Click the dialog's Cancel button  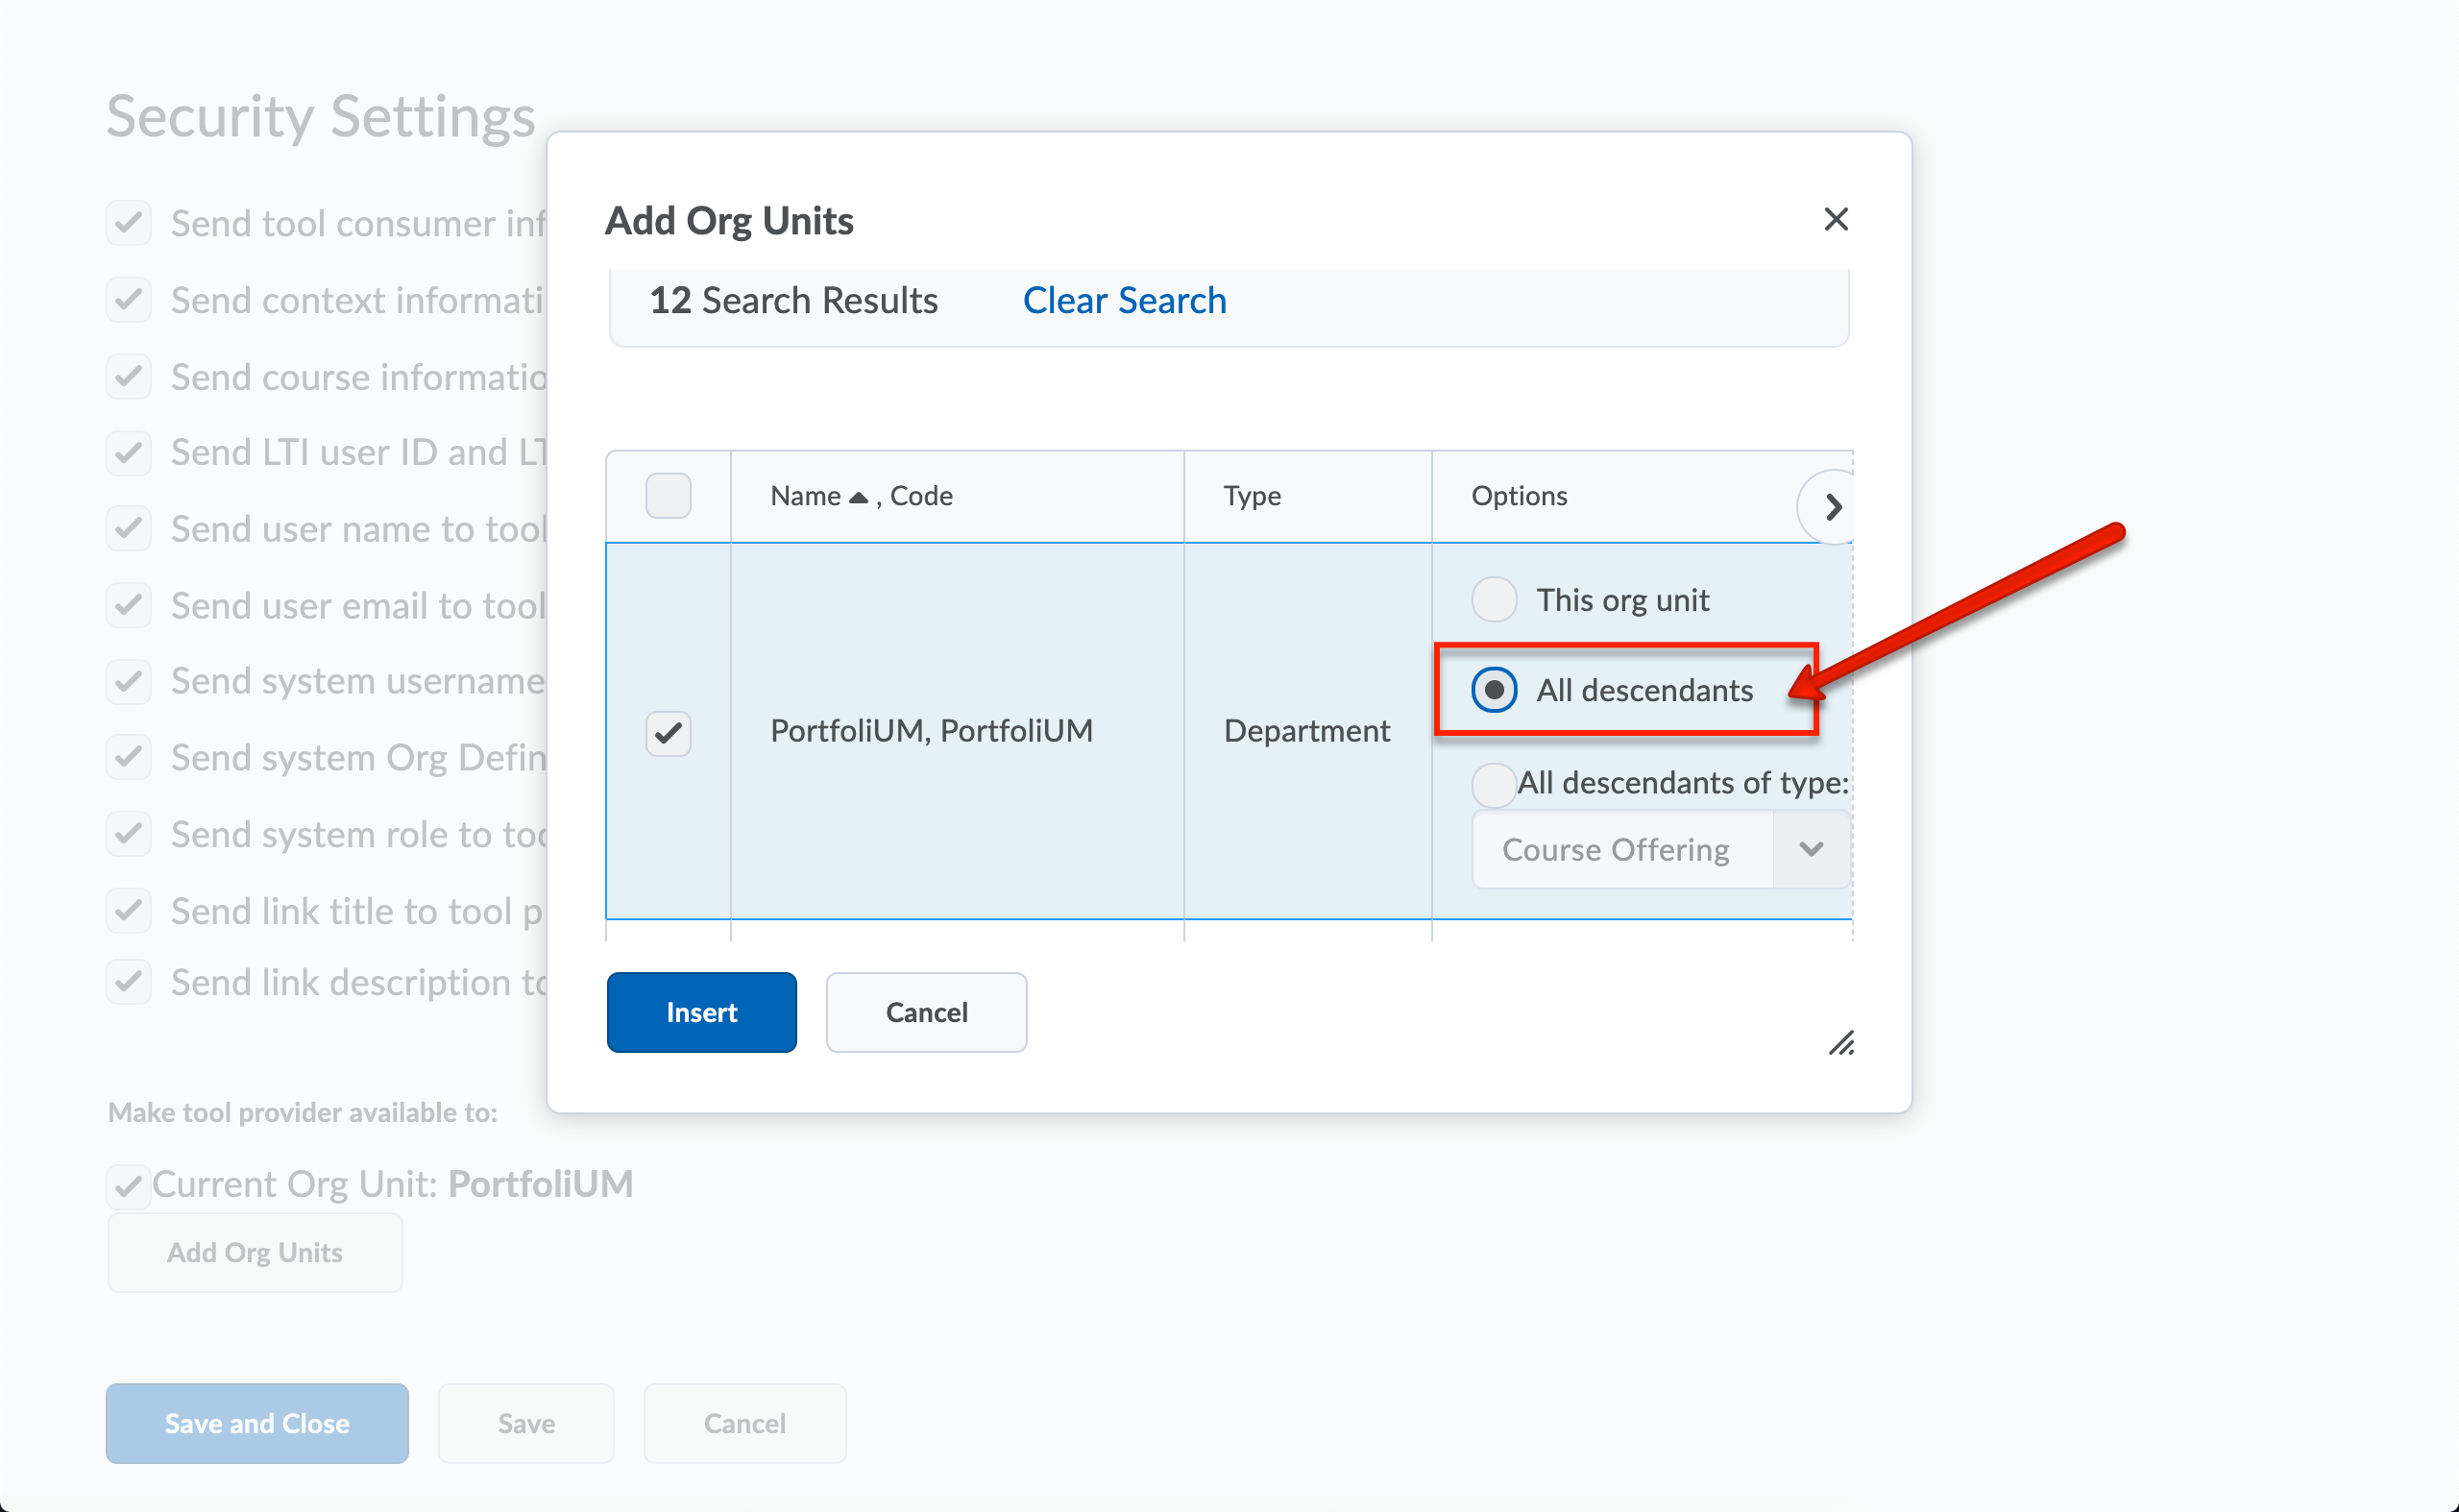[x=926, y=1012]
